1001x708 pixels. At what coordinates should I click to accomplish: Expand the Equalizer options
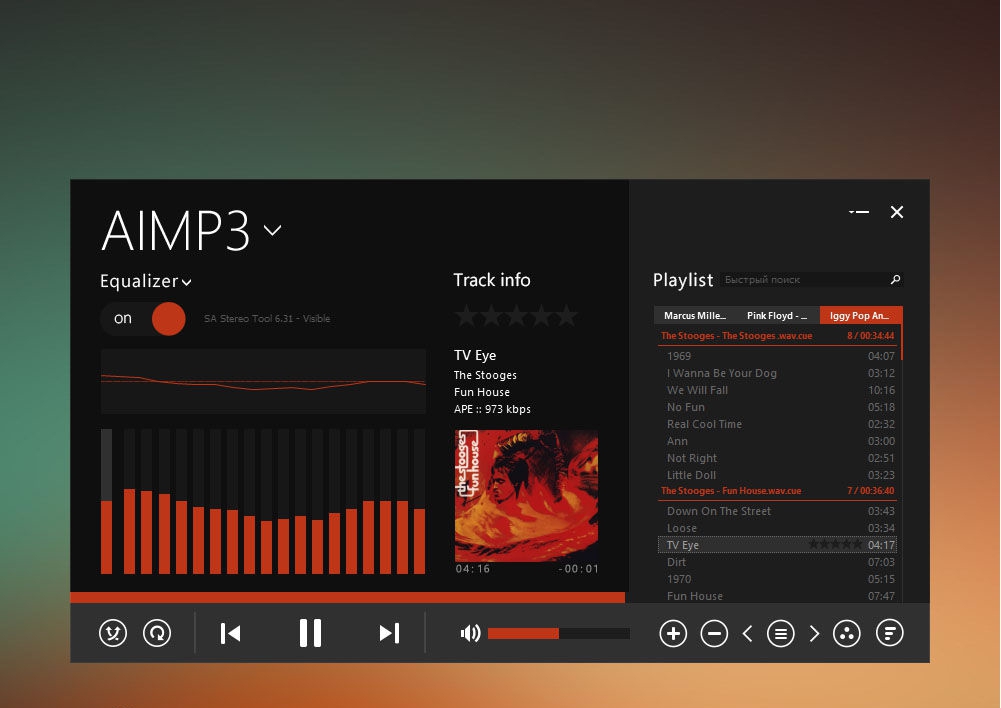(x=184, y=281)
